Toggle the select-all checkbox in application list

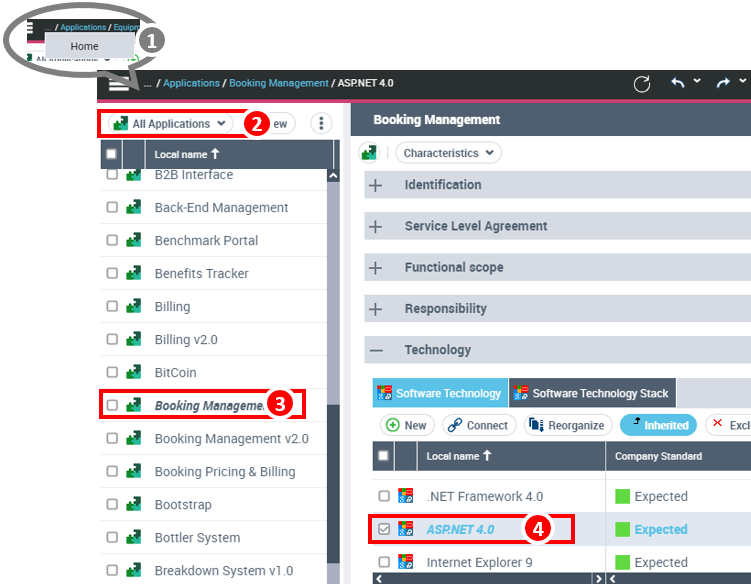(x=112, y=154)
